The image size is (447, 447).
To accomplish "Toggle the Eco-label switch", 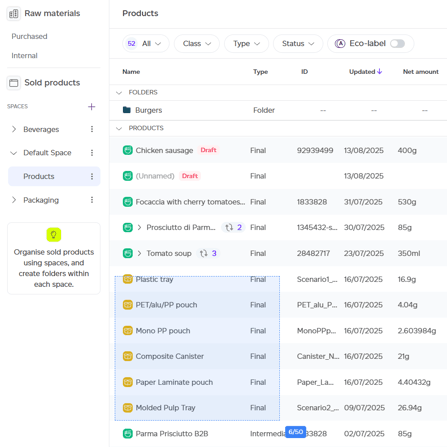I will click(x=398, y=44).
